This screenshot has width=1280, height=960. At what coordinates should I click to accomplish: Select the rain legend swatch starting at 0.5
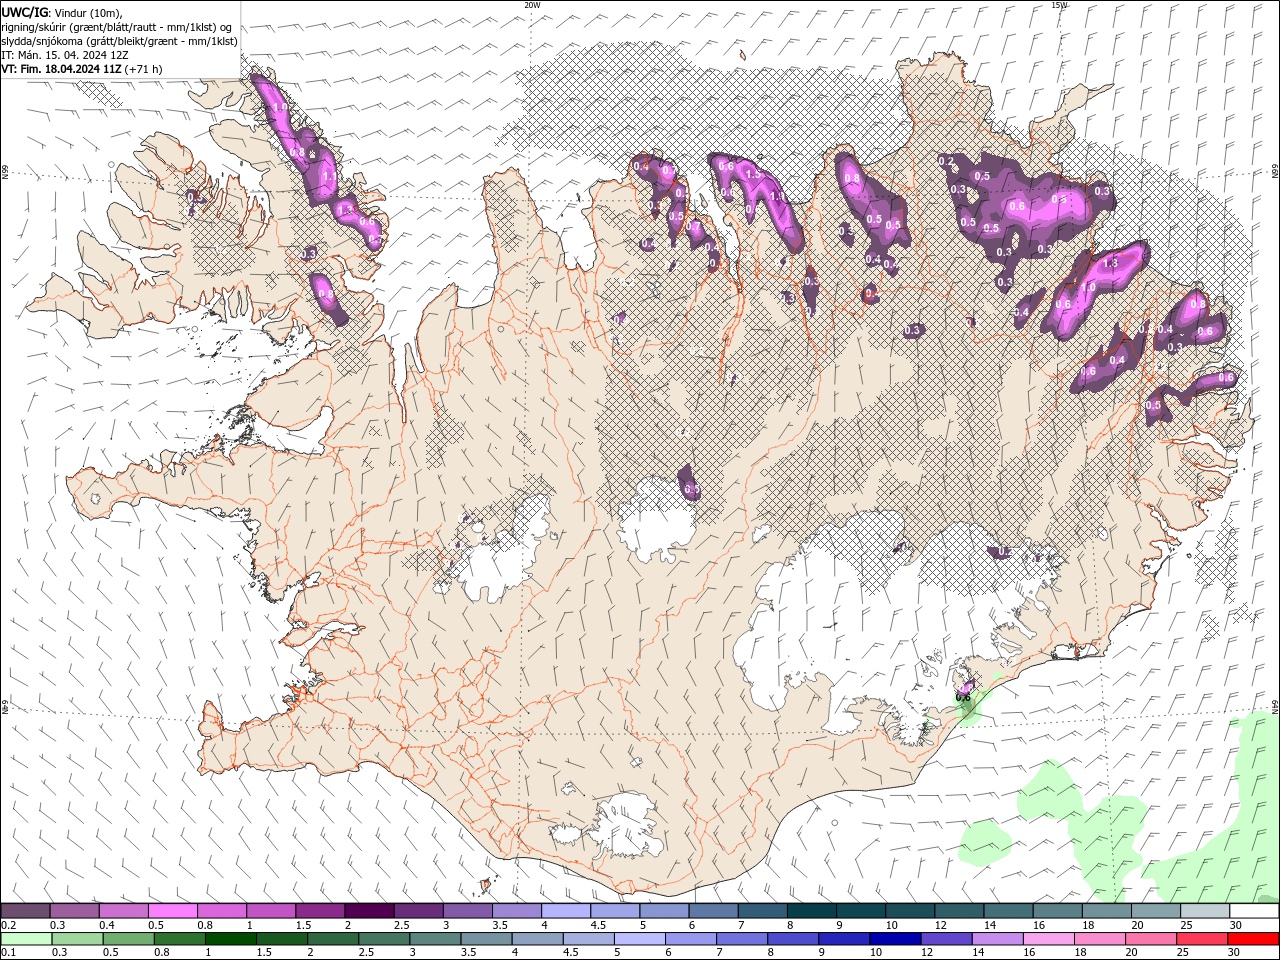coord(127,939)
